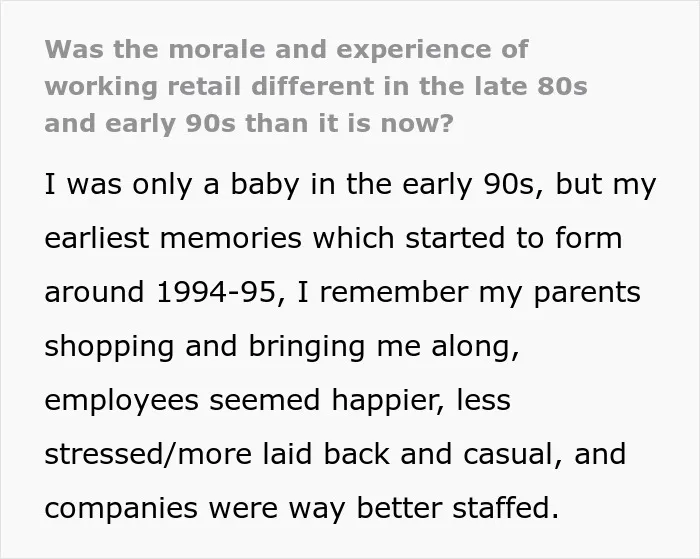Click the word 'staffed' at the paragraph's end
700x559 pixels.
(501, 508)
